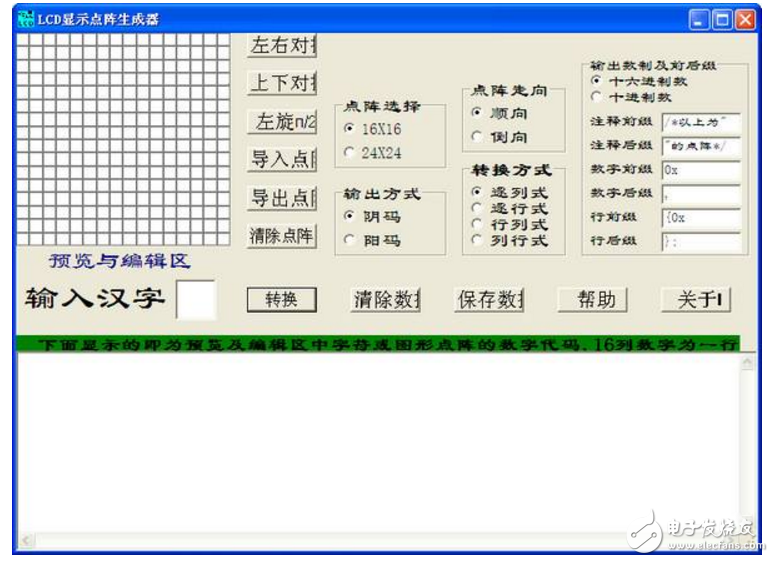Click the green description banner text
Image resolution: width=774 pixels, height=562 pixels.
click(x=378, y=343)
